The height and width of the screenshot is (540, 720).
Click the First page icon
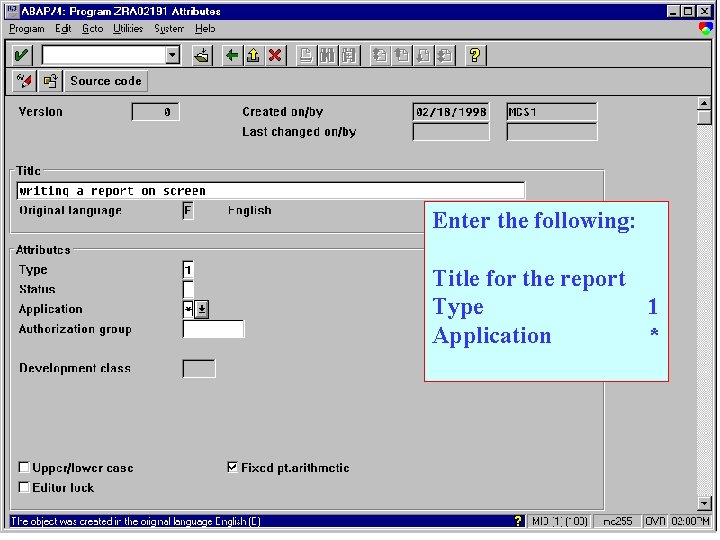(380, 56)
